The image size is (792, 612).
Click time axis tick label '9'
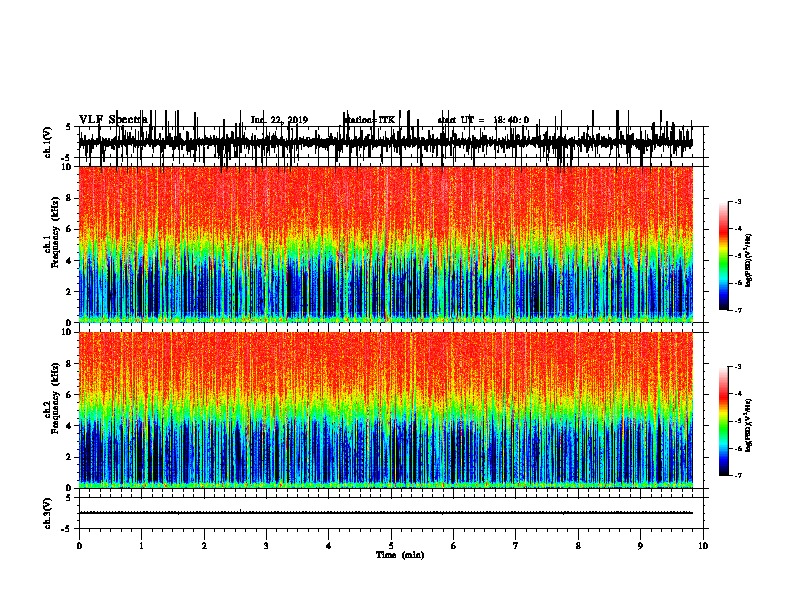[640, 546]
